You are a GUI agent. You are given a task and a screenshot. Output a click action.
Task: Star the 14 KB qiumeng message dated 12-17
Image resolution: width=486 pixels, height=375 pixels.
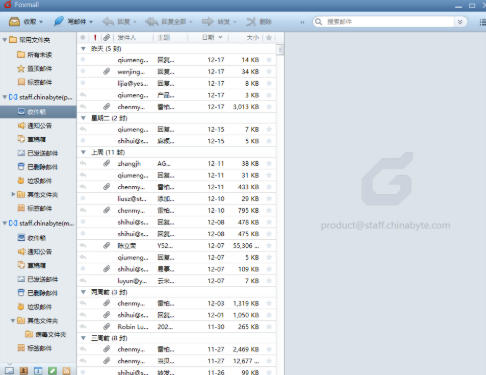pos(269,60)
